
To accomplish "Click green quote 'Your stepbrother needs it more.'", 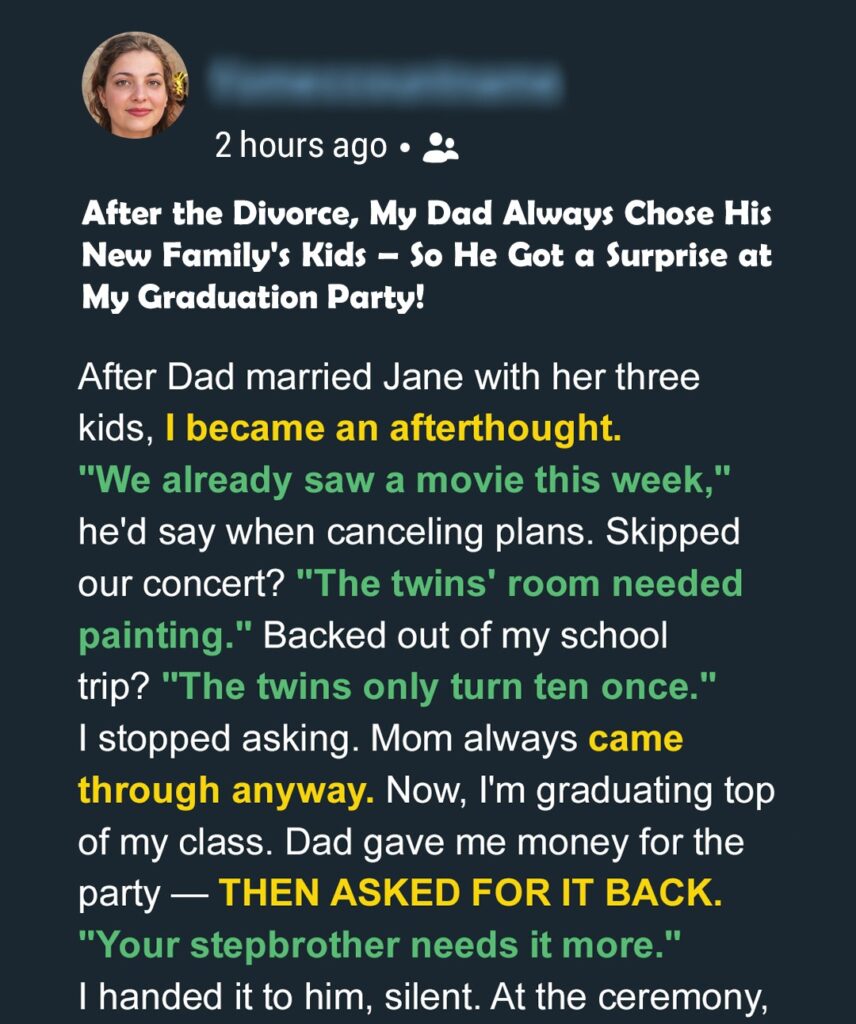I will point(379,944).
